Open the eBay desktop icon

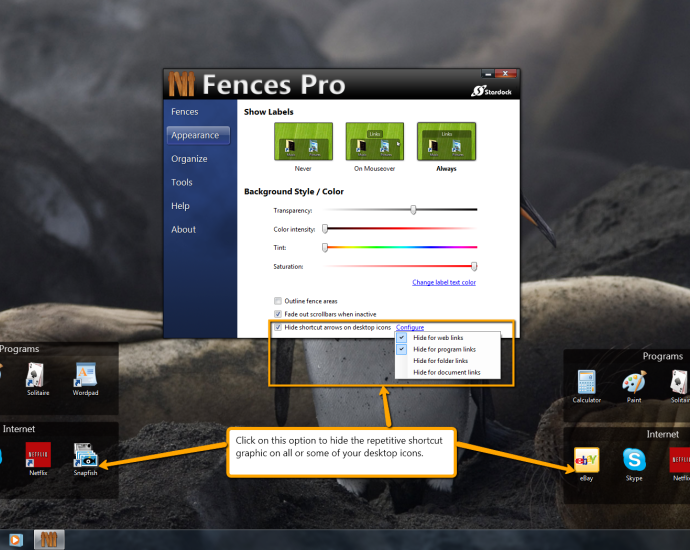pos(587,464)
